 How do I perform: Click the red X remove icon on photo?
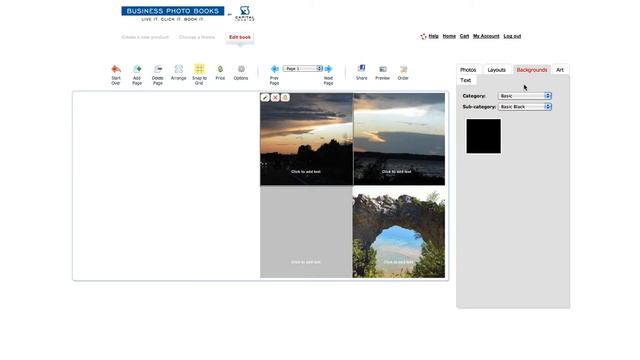275,98
